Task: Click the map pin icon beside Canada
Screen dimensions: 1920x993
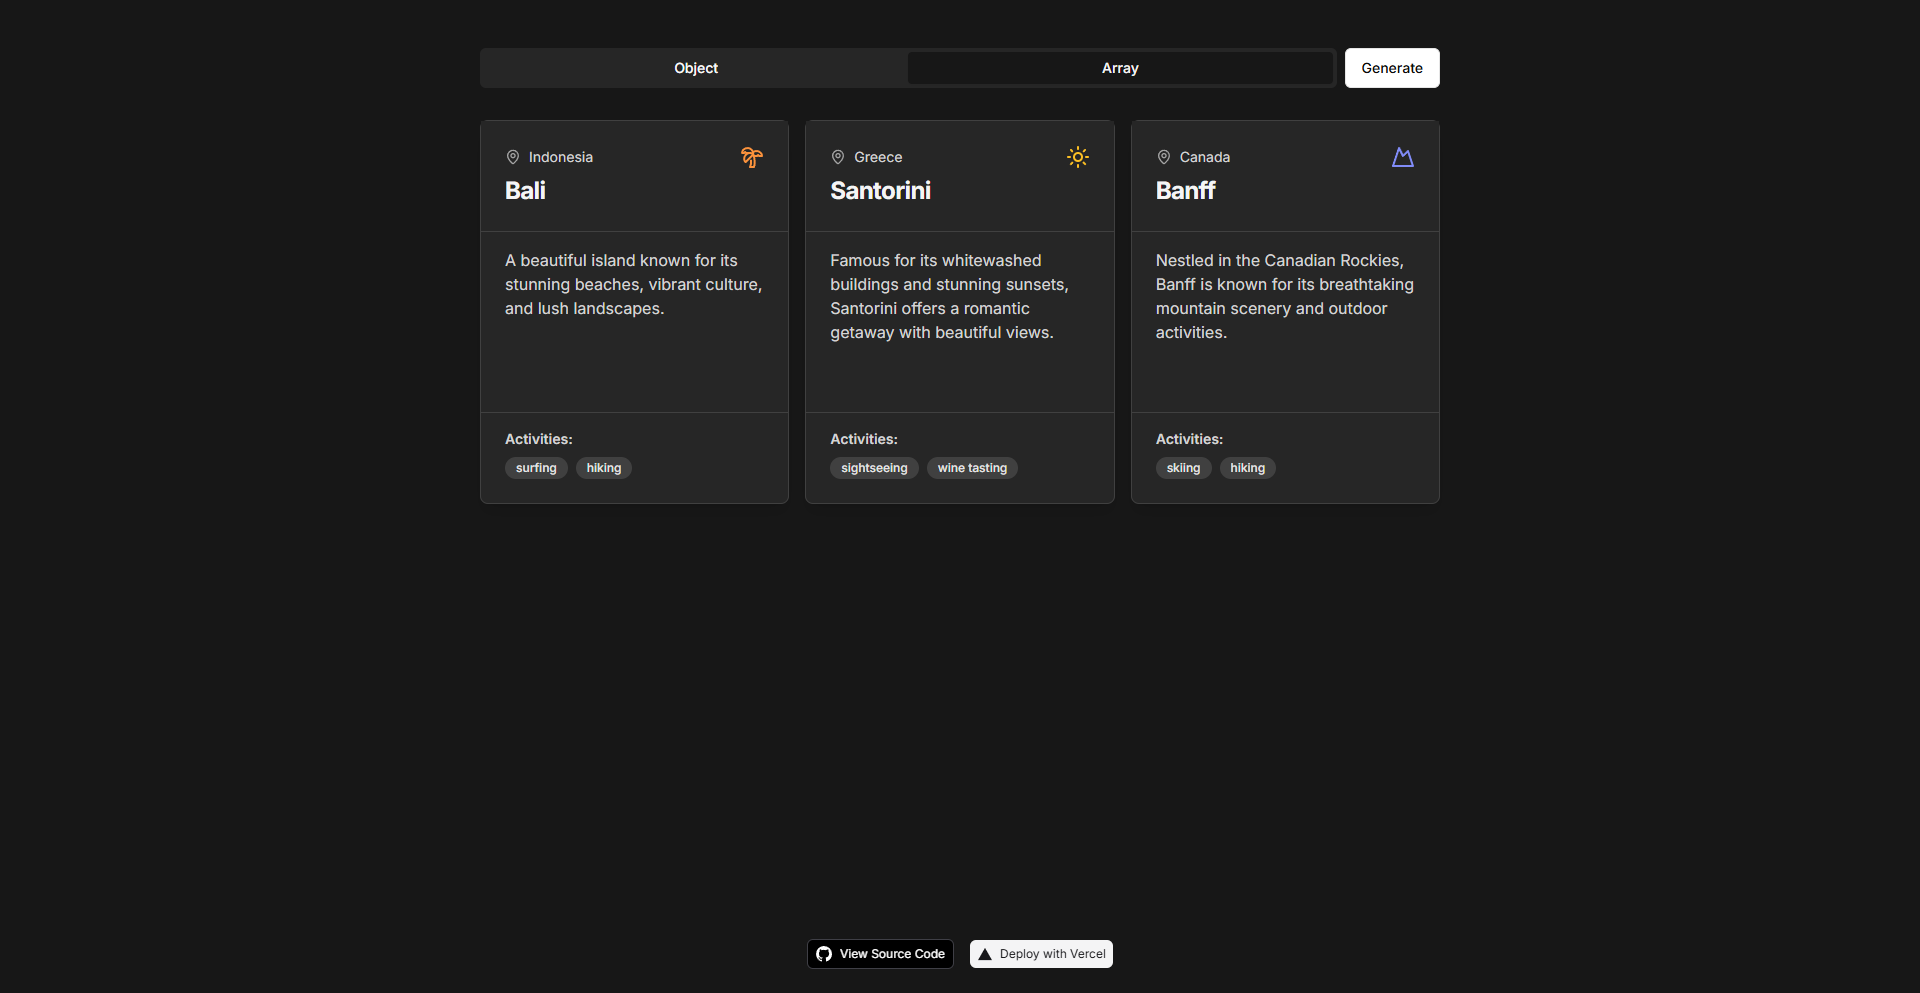Action: coord(1164,157)
